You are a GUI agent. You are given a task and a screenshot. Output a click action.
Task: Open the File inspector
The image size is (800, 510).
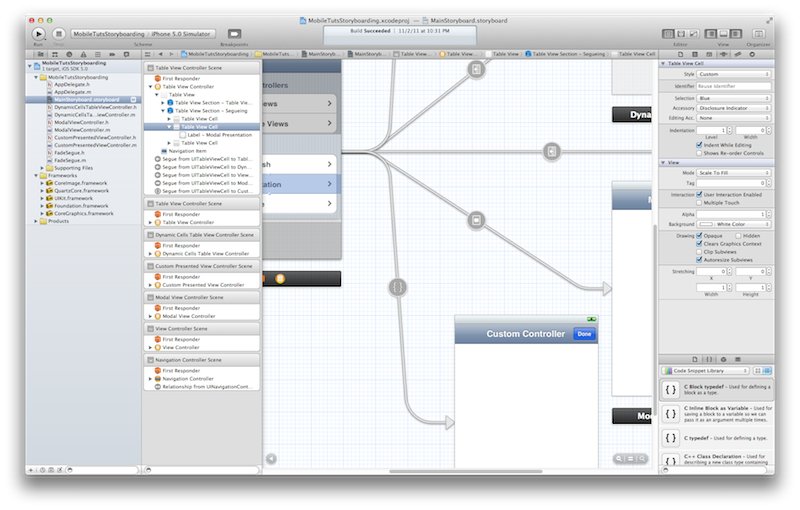[x=681, y=54]
